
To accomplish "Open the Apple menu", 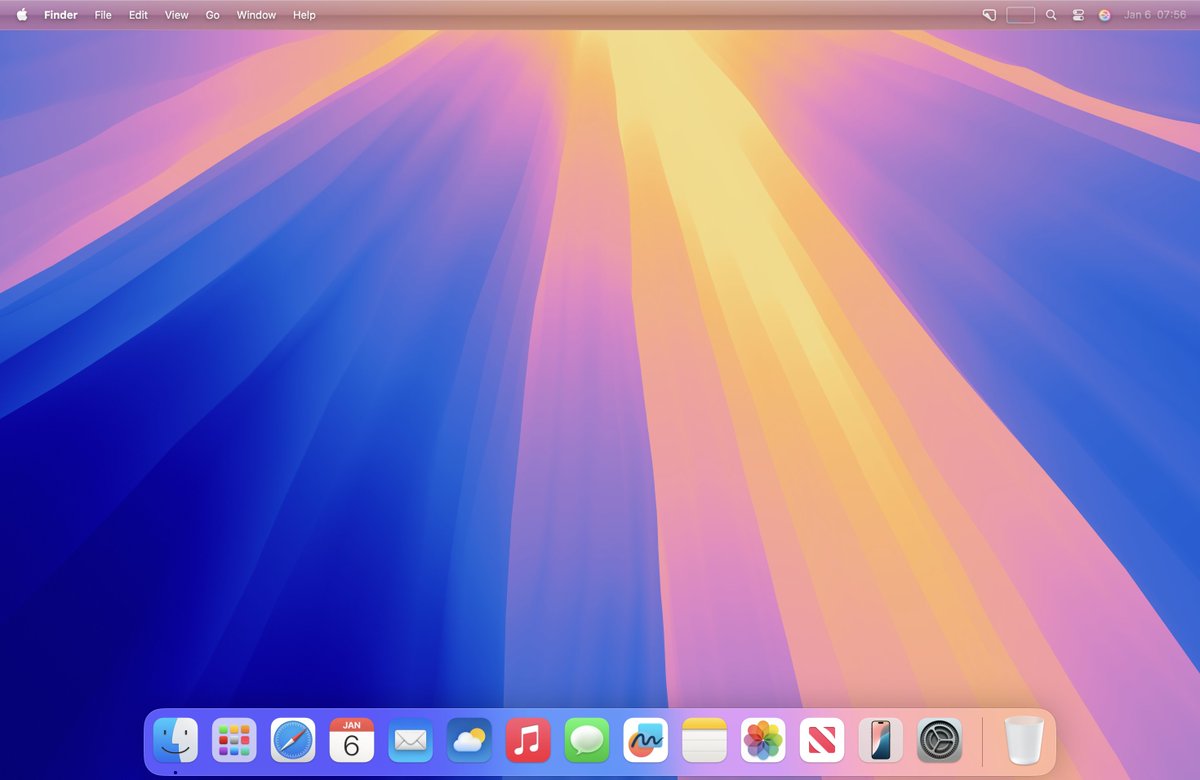I will coord(21,15).
